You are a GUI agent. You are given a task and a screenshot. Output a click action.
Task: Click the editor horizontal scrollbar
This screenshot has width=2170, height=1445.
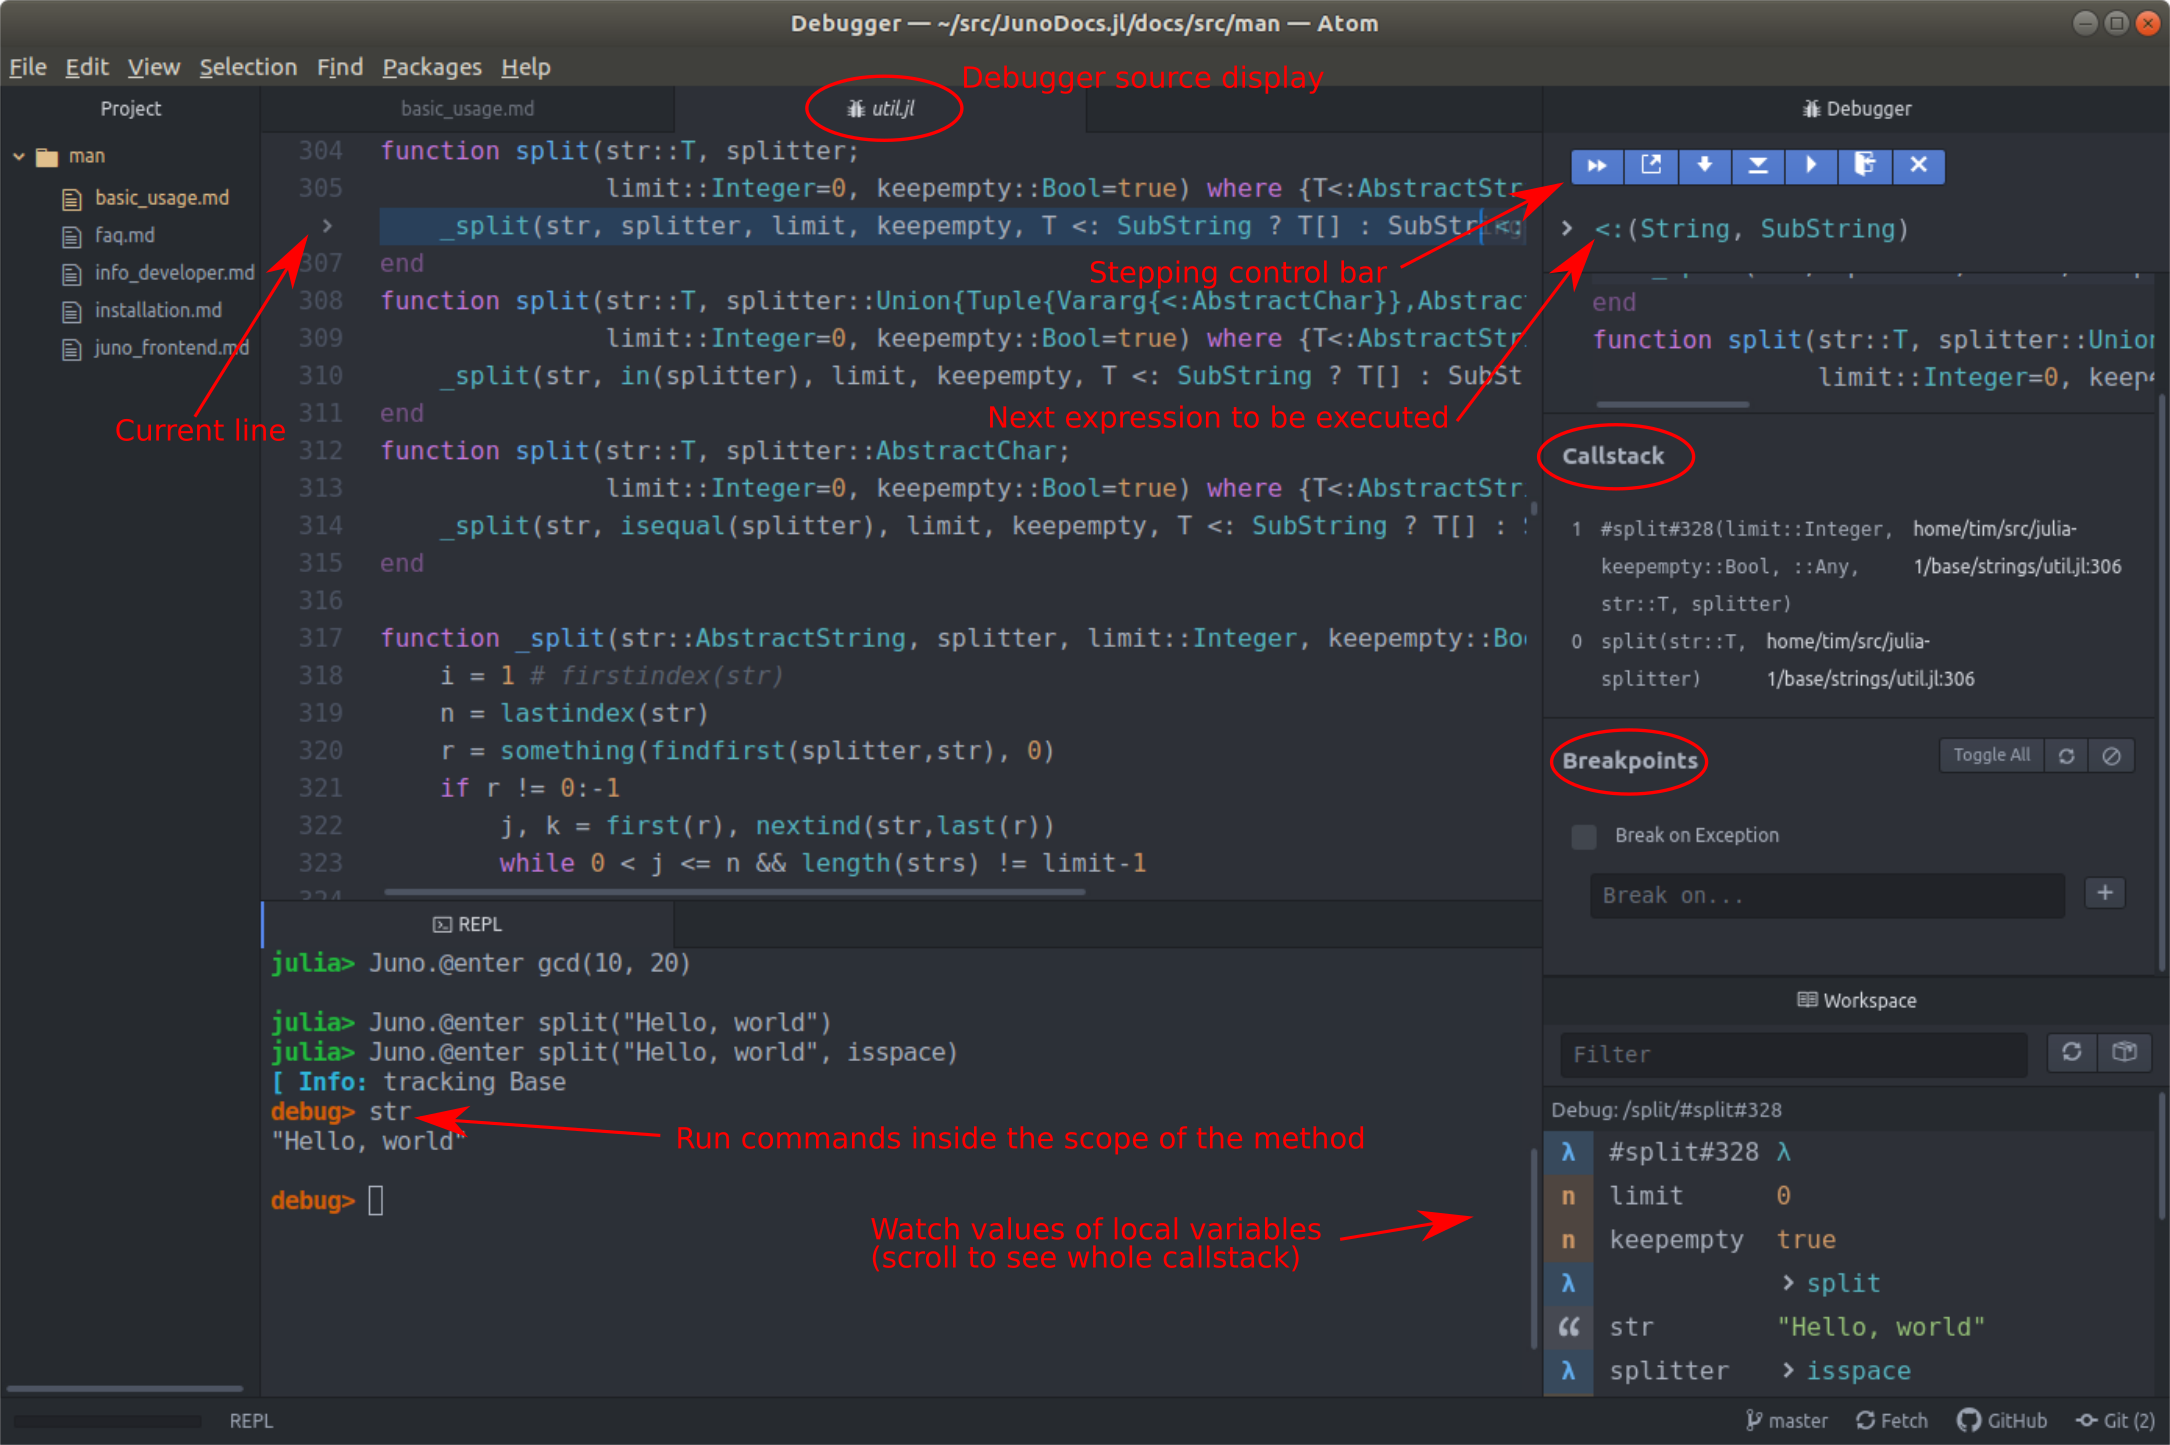point(734,891)
